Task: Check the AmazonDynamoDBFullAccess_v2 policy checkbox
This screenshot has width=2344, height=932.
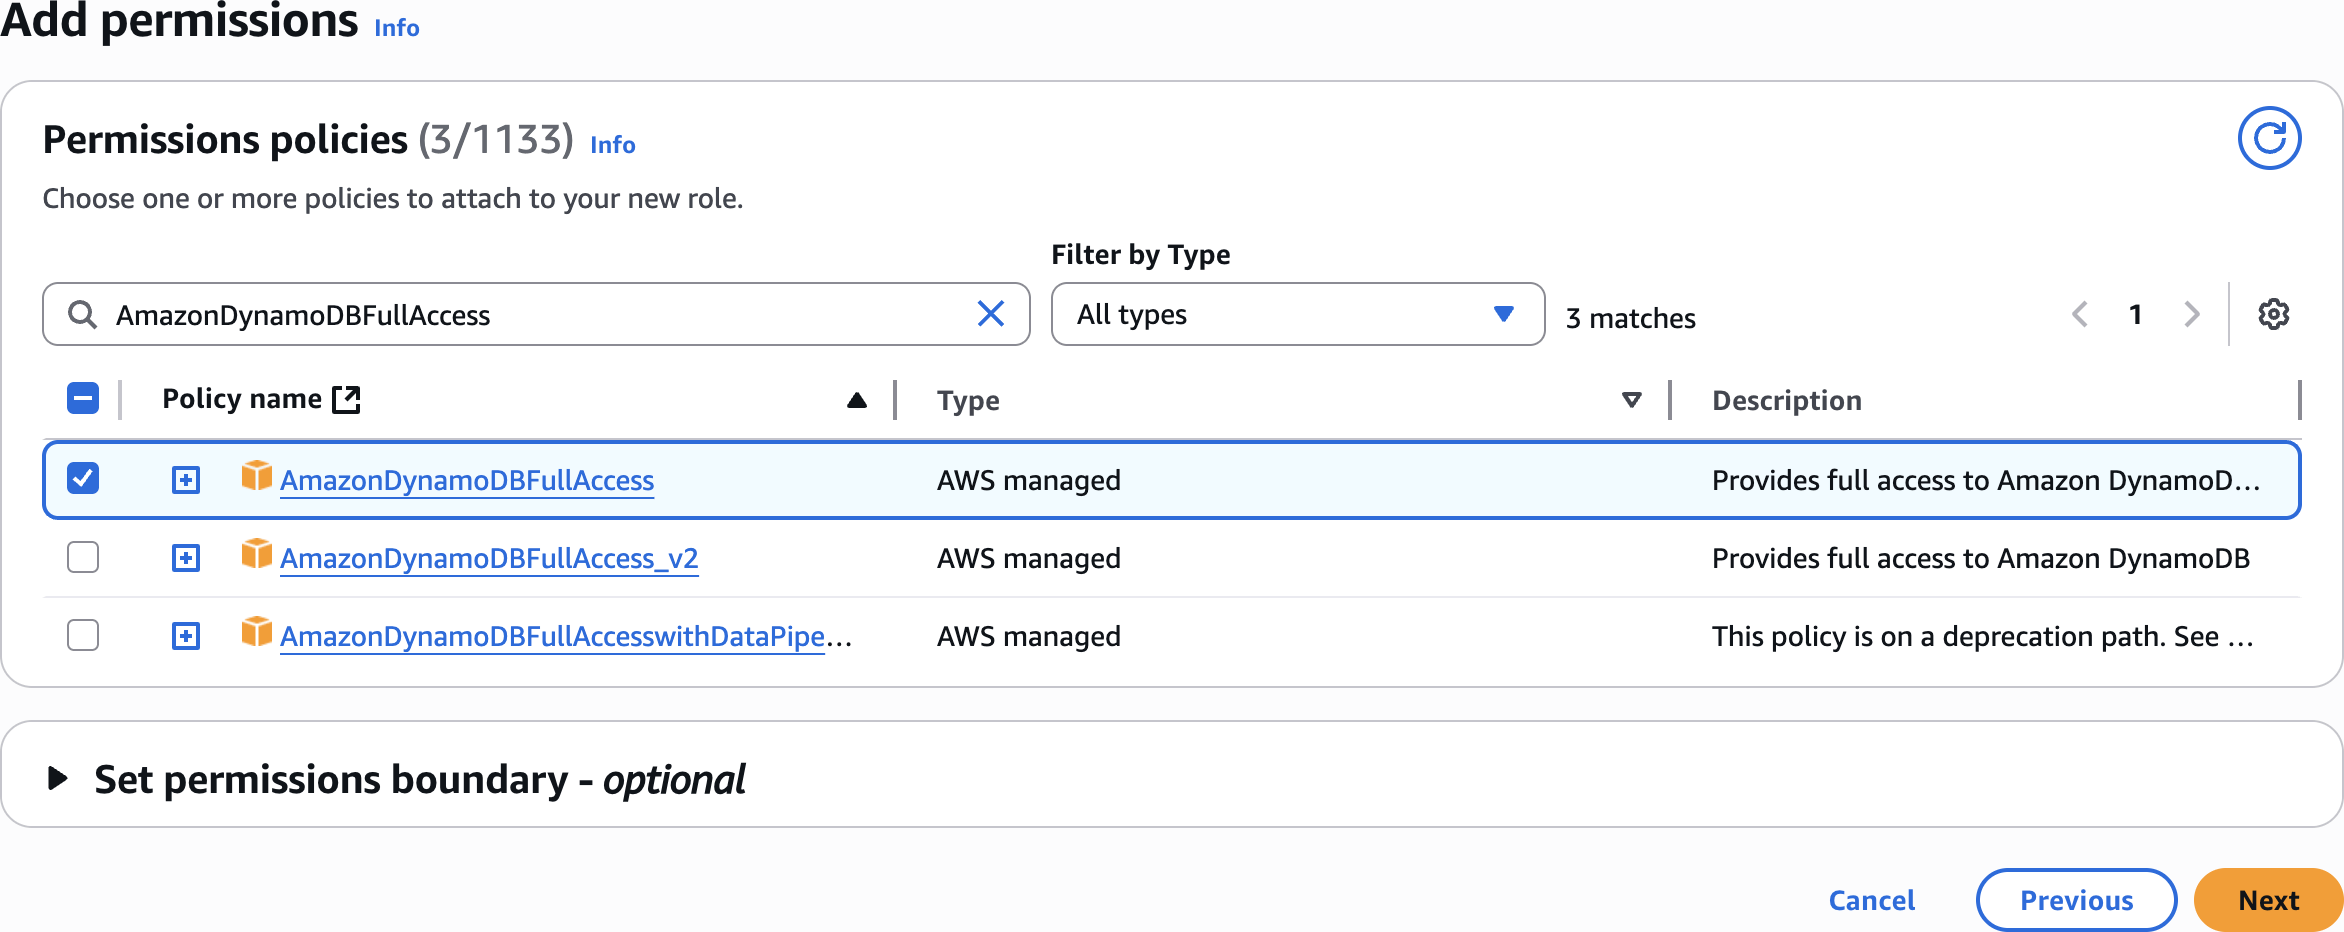Action: coord(83,556)
